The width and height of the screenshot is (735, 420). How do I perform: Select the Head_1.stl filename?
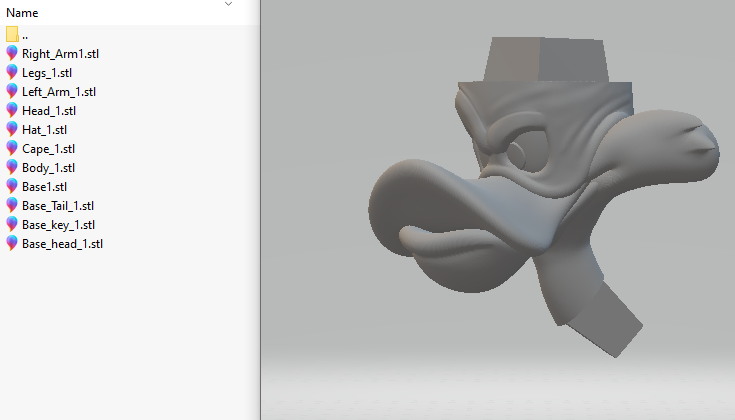(x=49, y=110)
